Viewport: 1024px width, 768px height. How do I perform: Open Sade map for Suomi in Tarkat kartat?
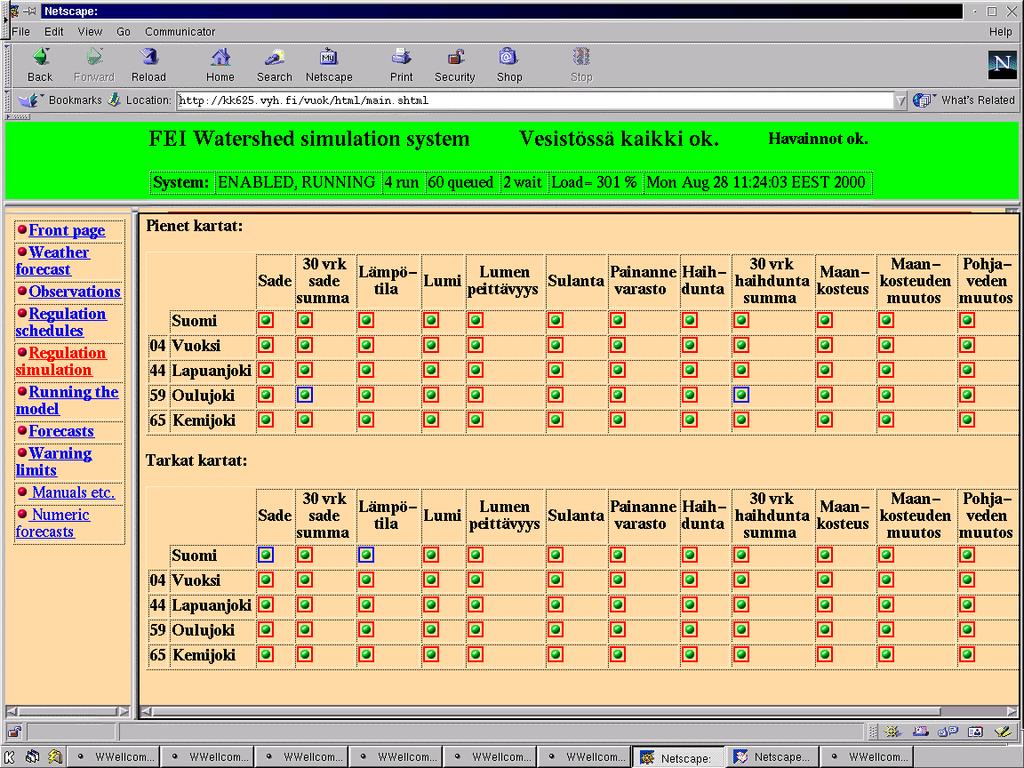click(266, 554)
